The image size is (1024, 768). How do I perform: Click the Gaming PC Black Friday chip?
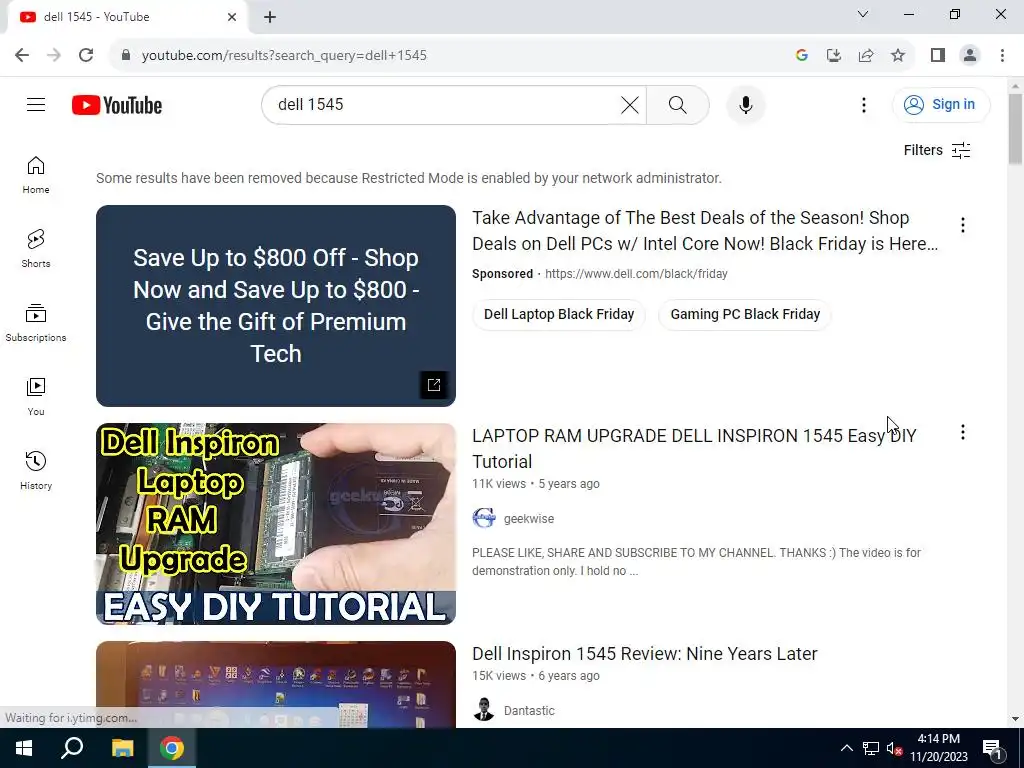point(744,314)
